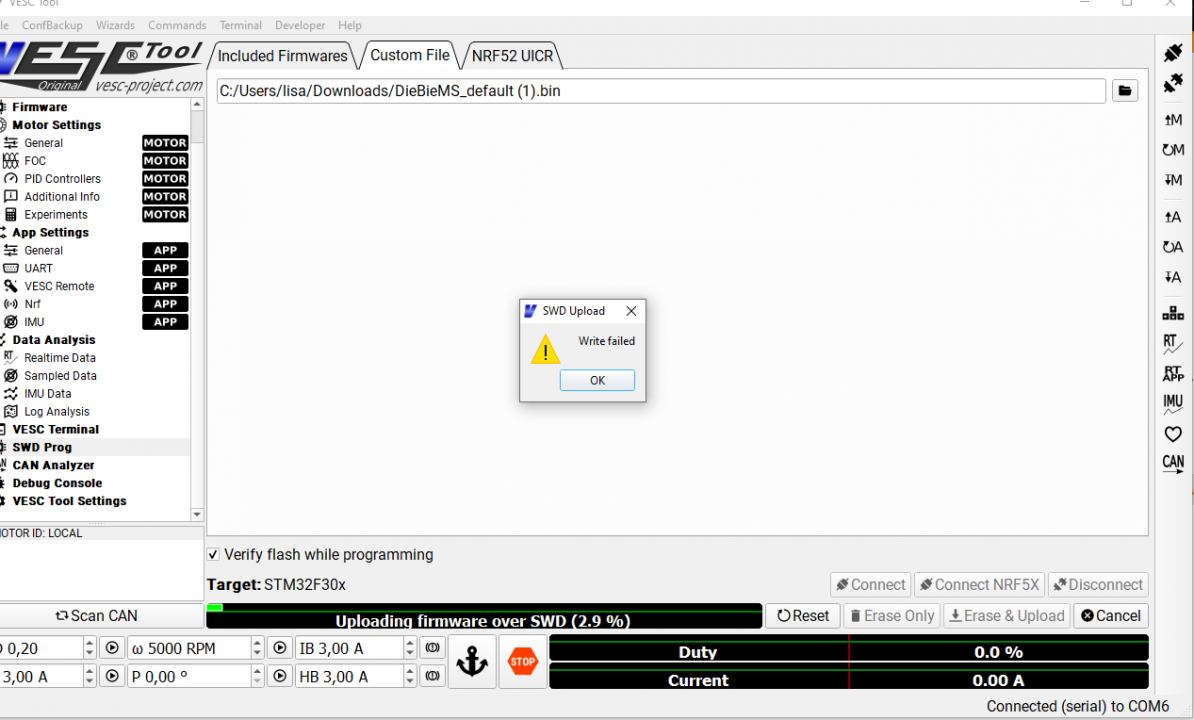Uncheck Verify flash while programming
1194x720 pixels.
(213, 554)
